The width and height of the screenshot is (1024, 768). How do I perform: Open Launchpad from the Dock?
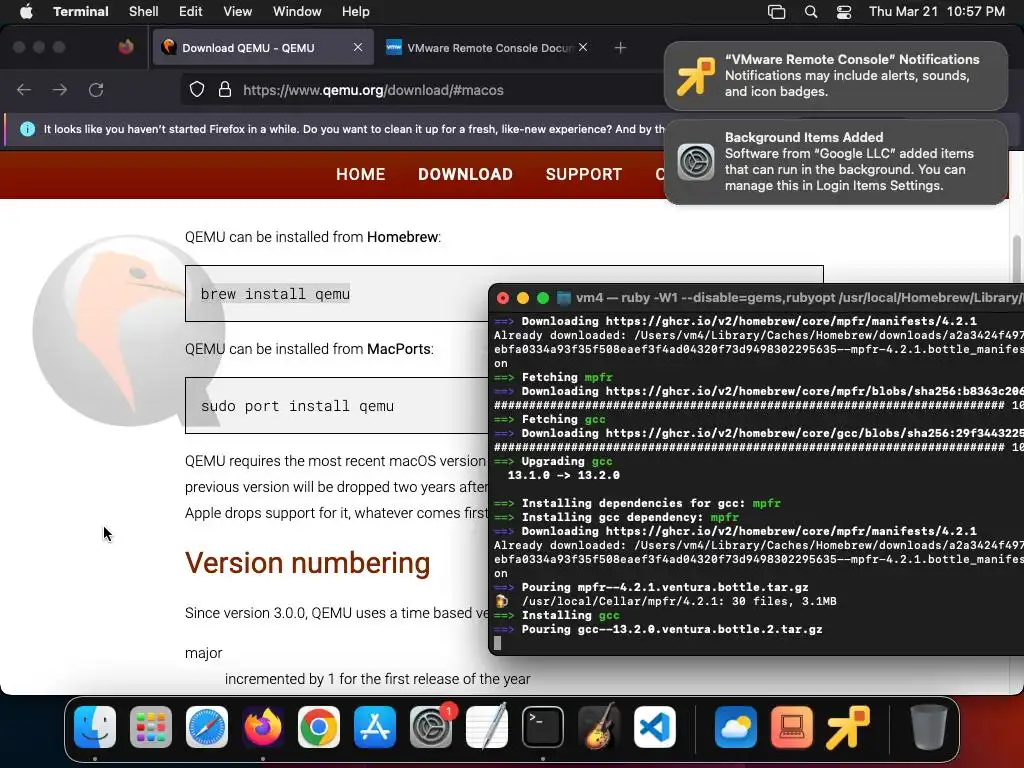click(151, 727)
